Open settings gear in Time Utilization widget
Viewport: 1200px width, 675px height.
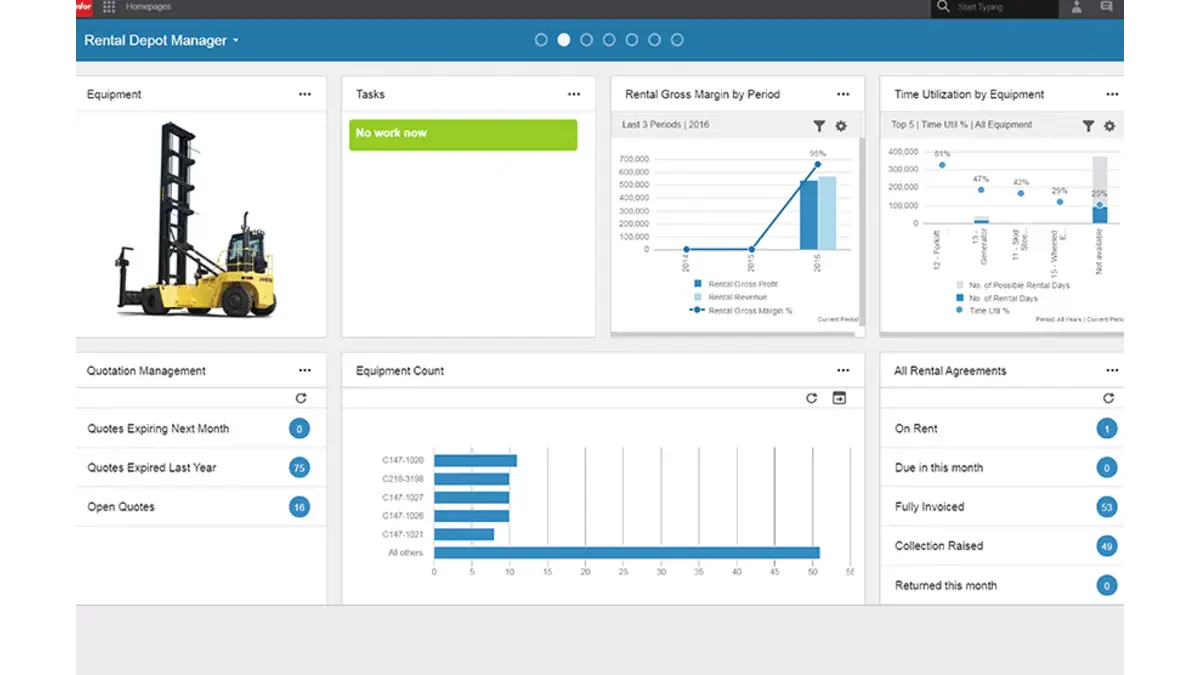pos(1109,126)
